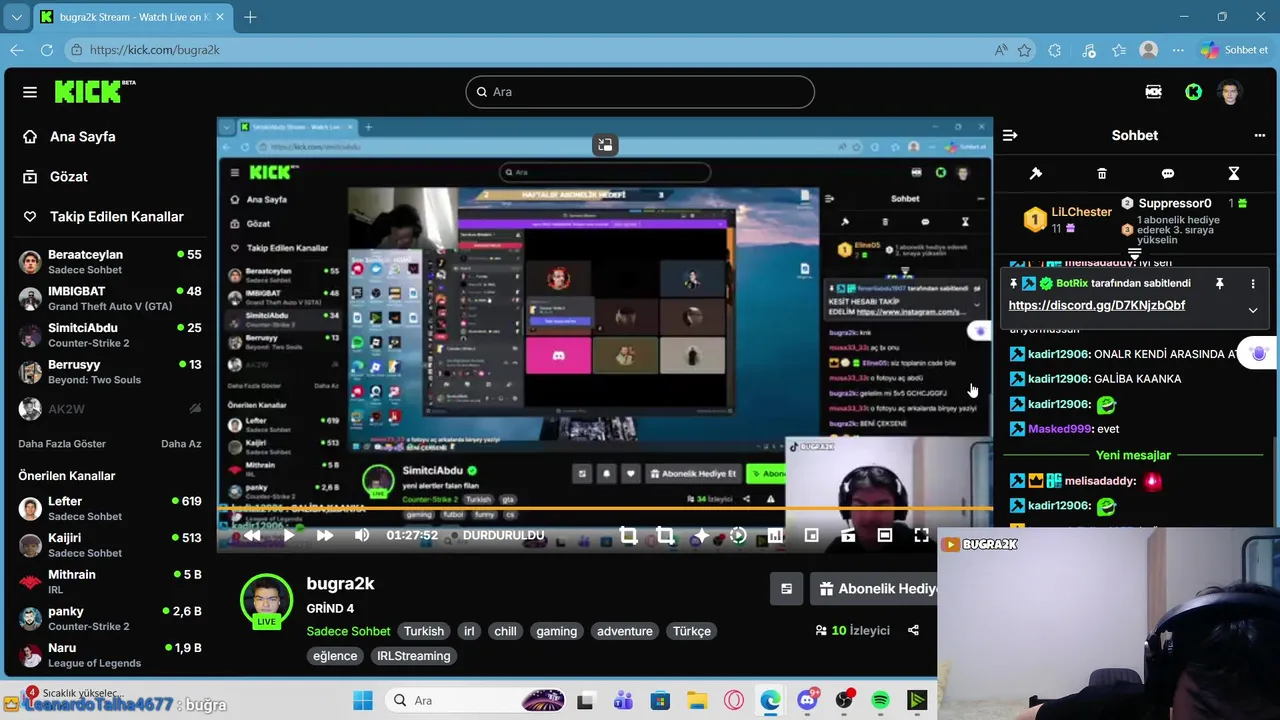Open the user avatar menu
Image resolution: width=1280 pixels, height=720 pixels.
point(1230,92)
